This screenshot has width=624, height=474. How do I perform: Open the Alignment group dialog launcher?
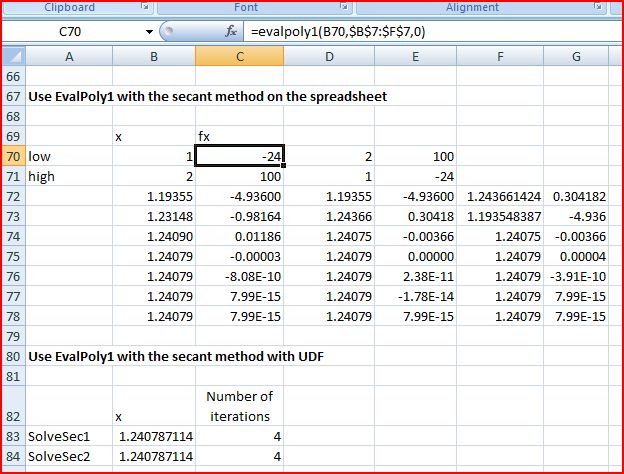pyautogui.click(x=597, y=6)
